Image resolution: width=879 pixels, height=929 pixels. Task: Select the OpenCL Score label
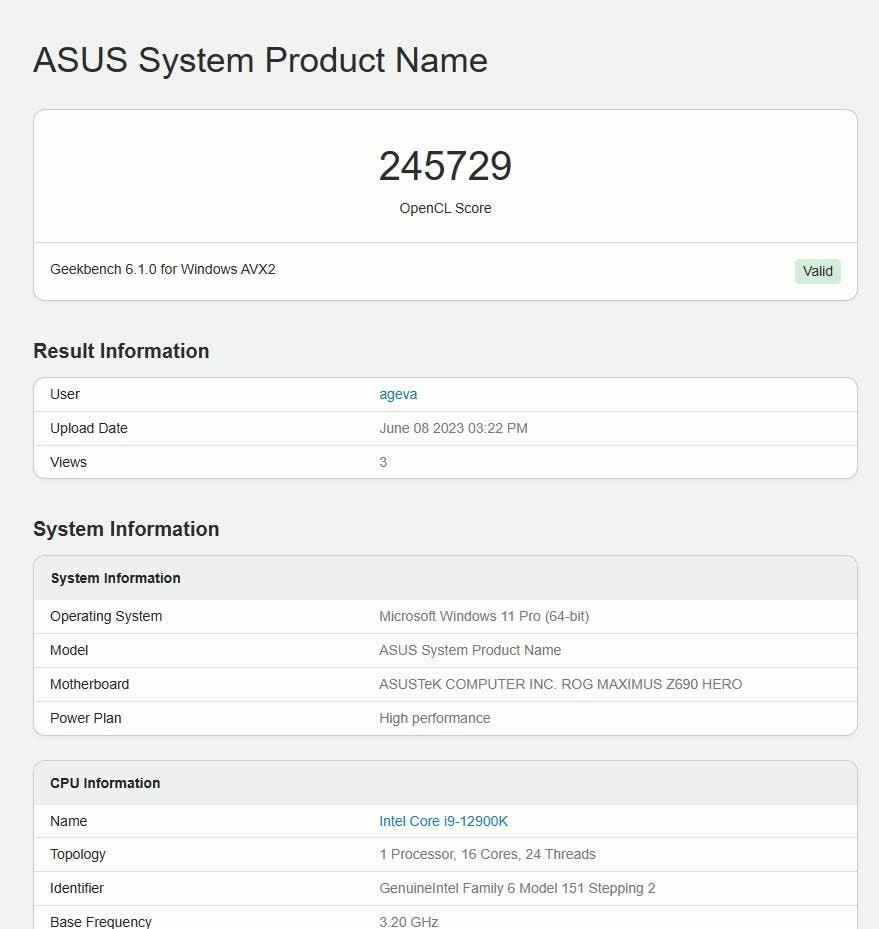click(445, 209)
